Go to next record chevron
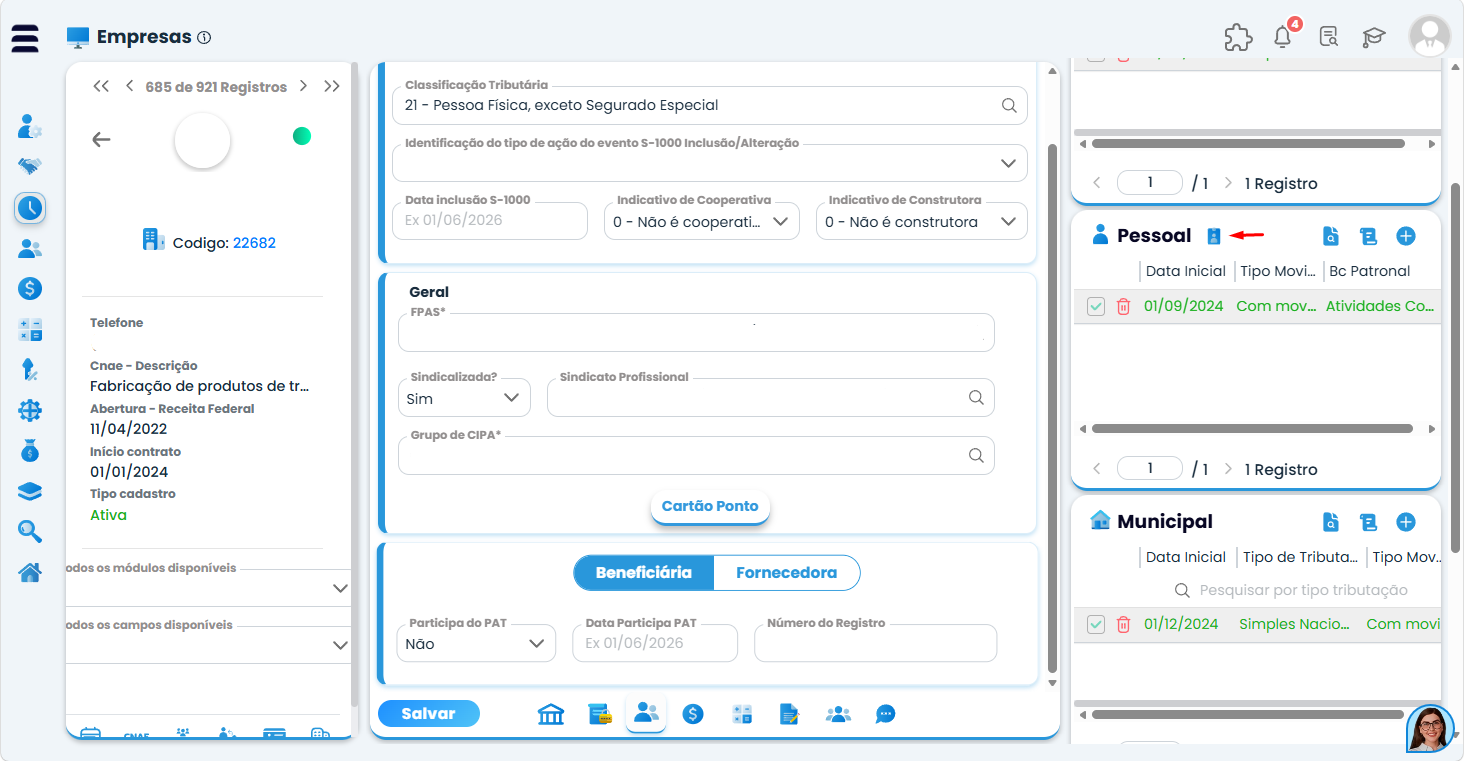Screen dimensions: 1464x761 [303, 87]
